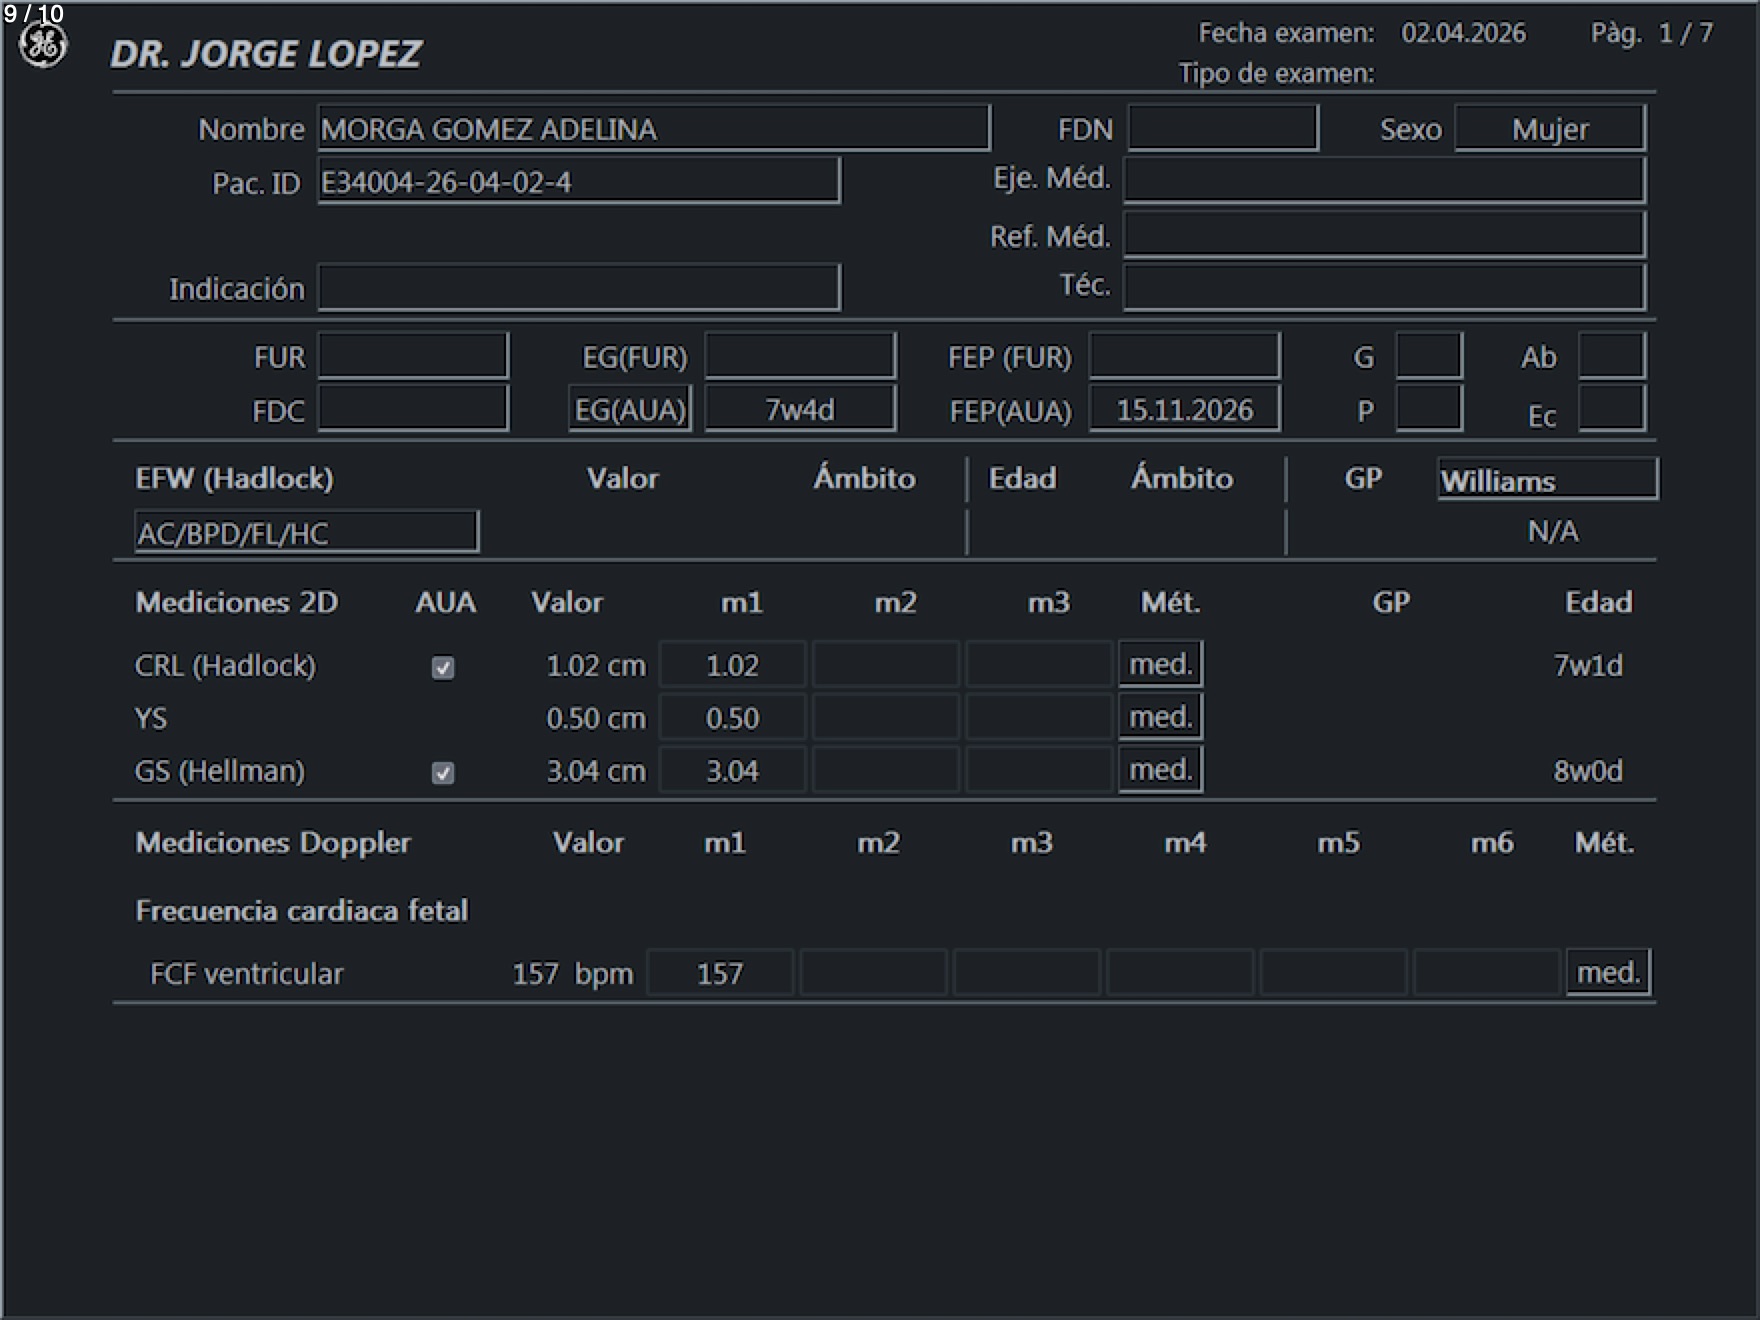
Task: Click the FCF ventricular m1 value field
Action: (x=720, y=974)
